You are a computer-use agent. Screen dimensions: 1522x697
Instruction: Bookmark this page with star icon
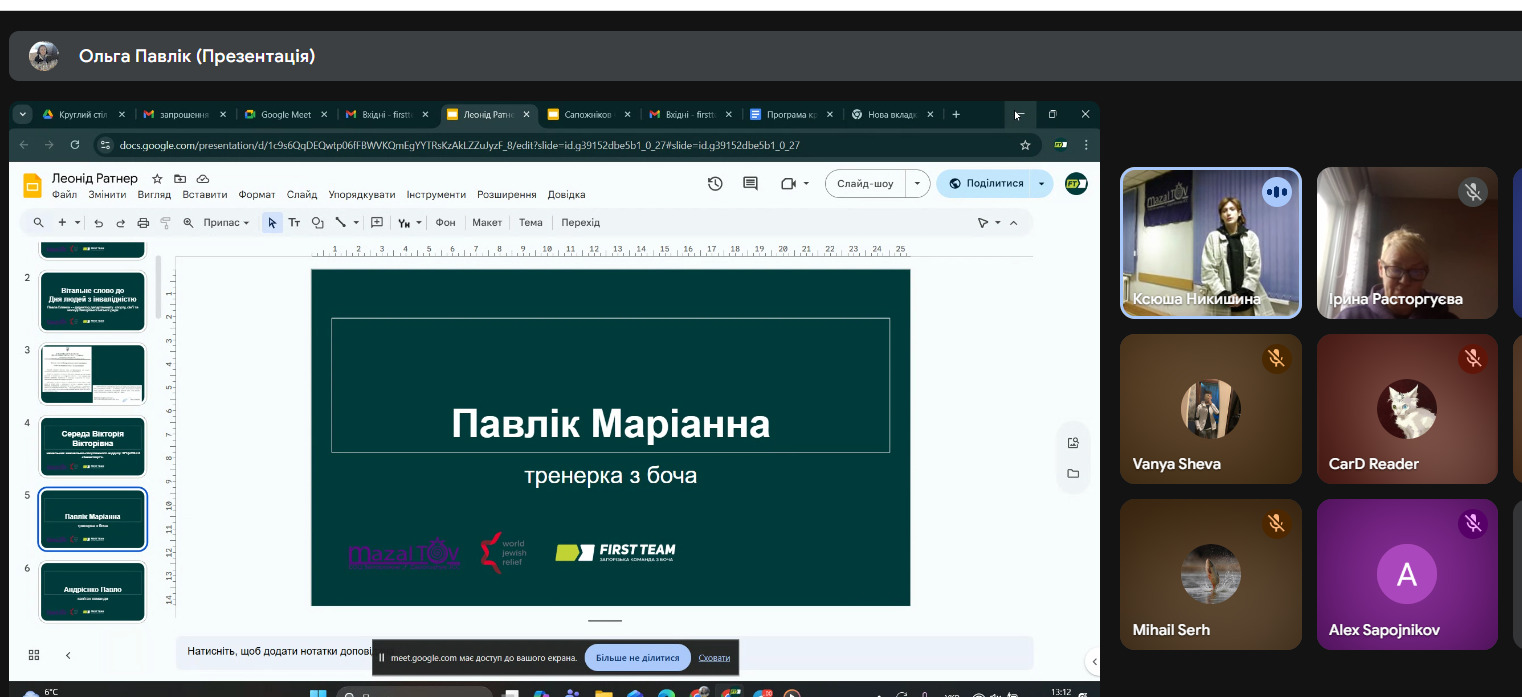[x=1025, y=145]
